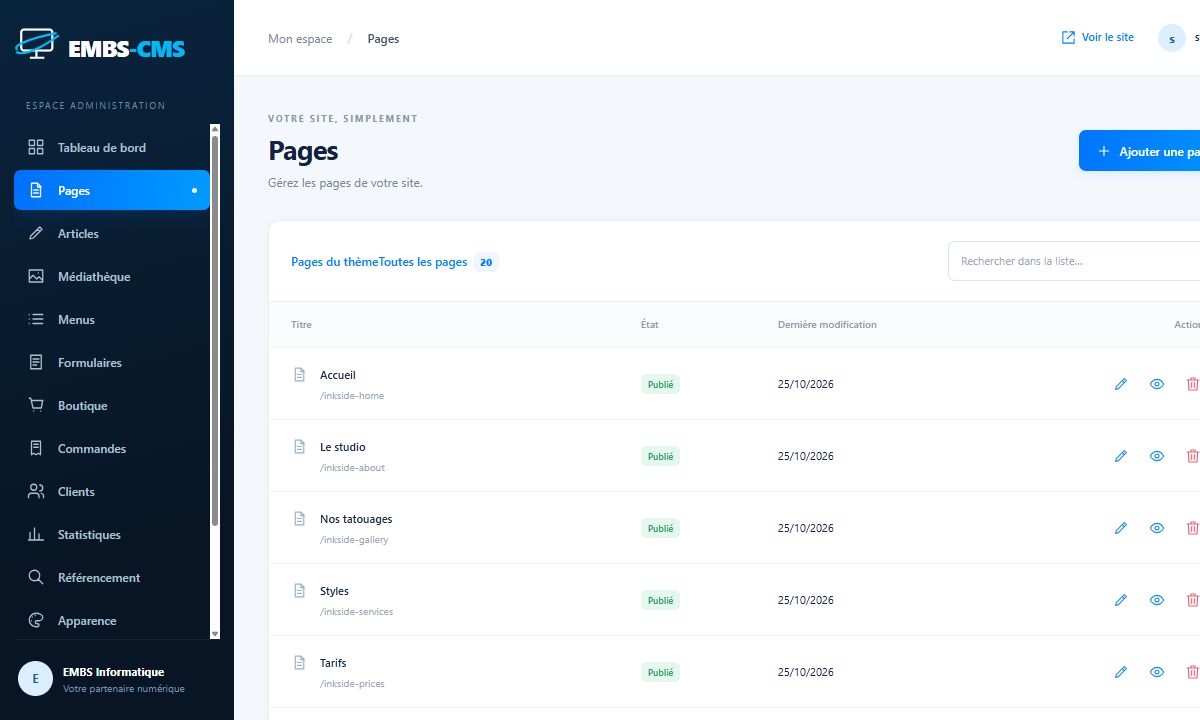The height and width of the screenshot is (720, 1200).
Task: Click Ajouter une page button
Action: pyautogui.click(x=1140, y=151)
